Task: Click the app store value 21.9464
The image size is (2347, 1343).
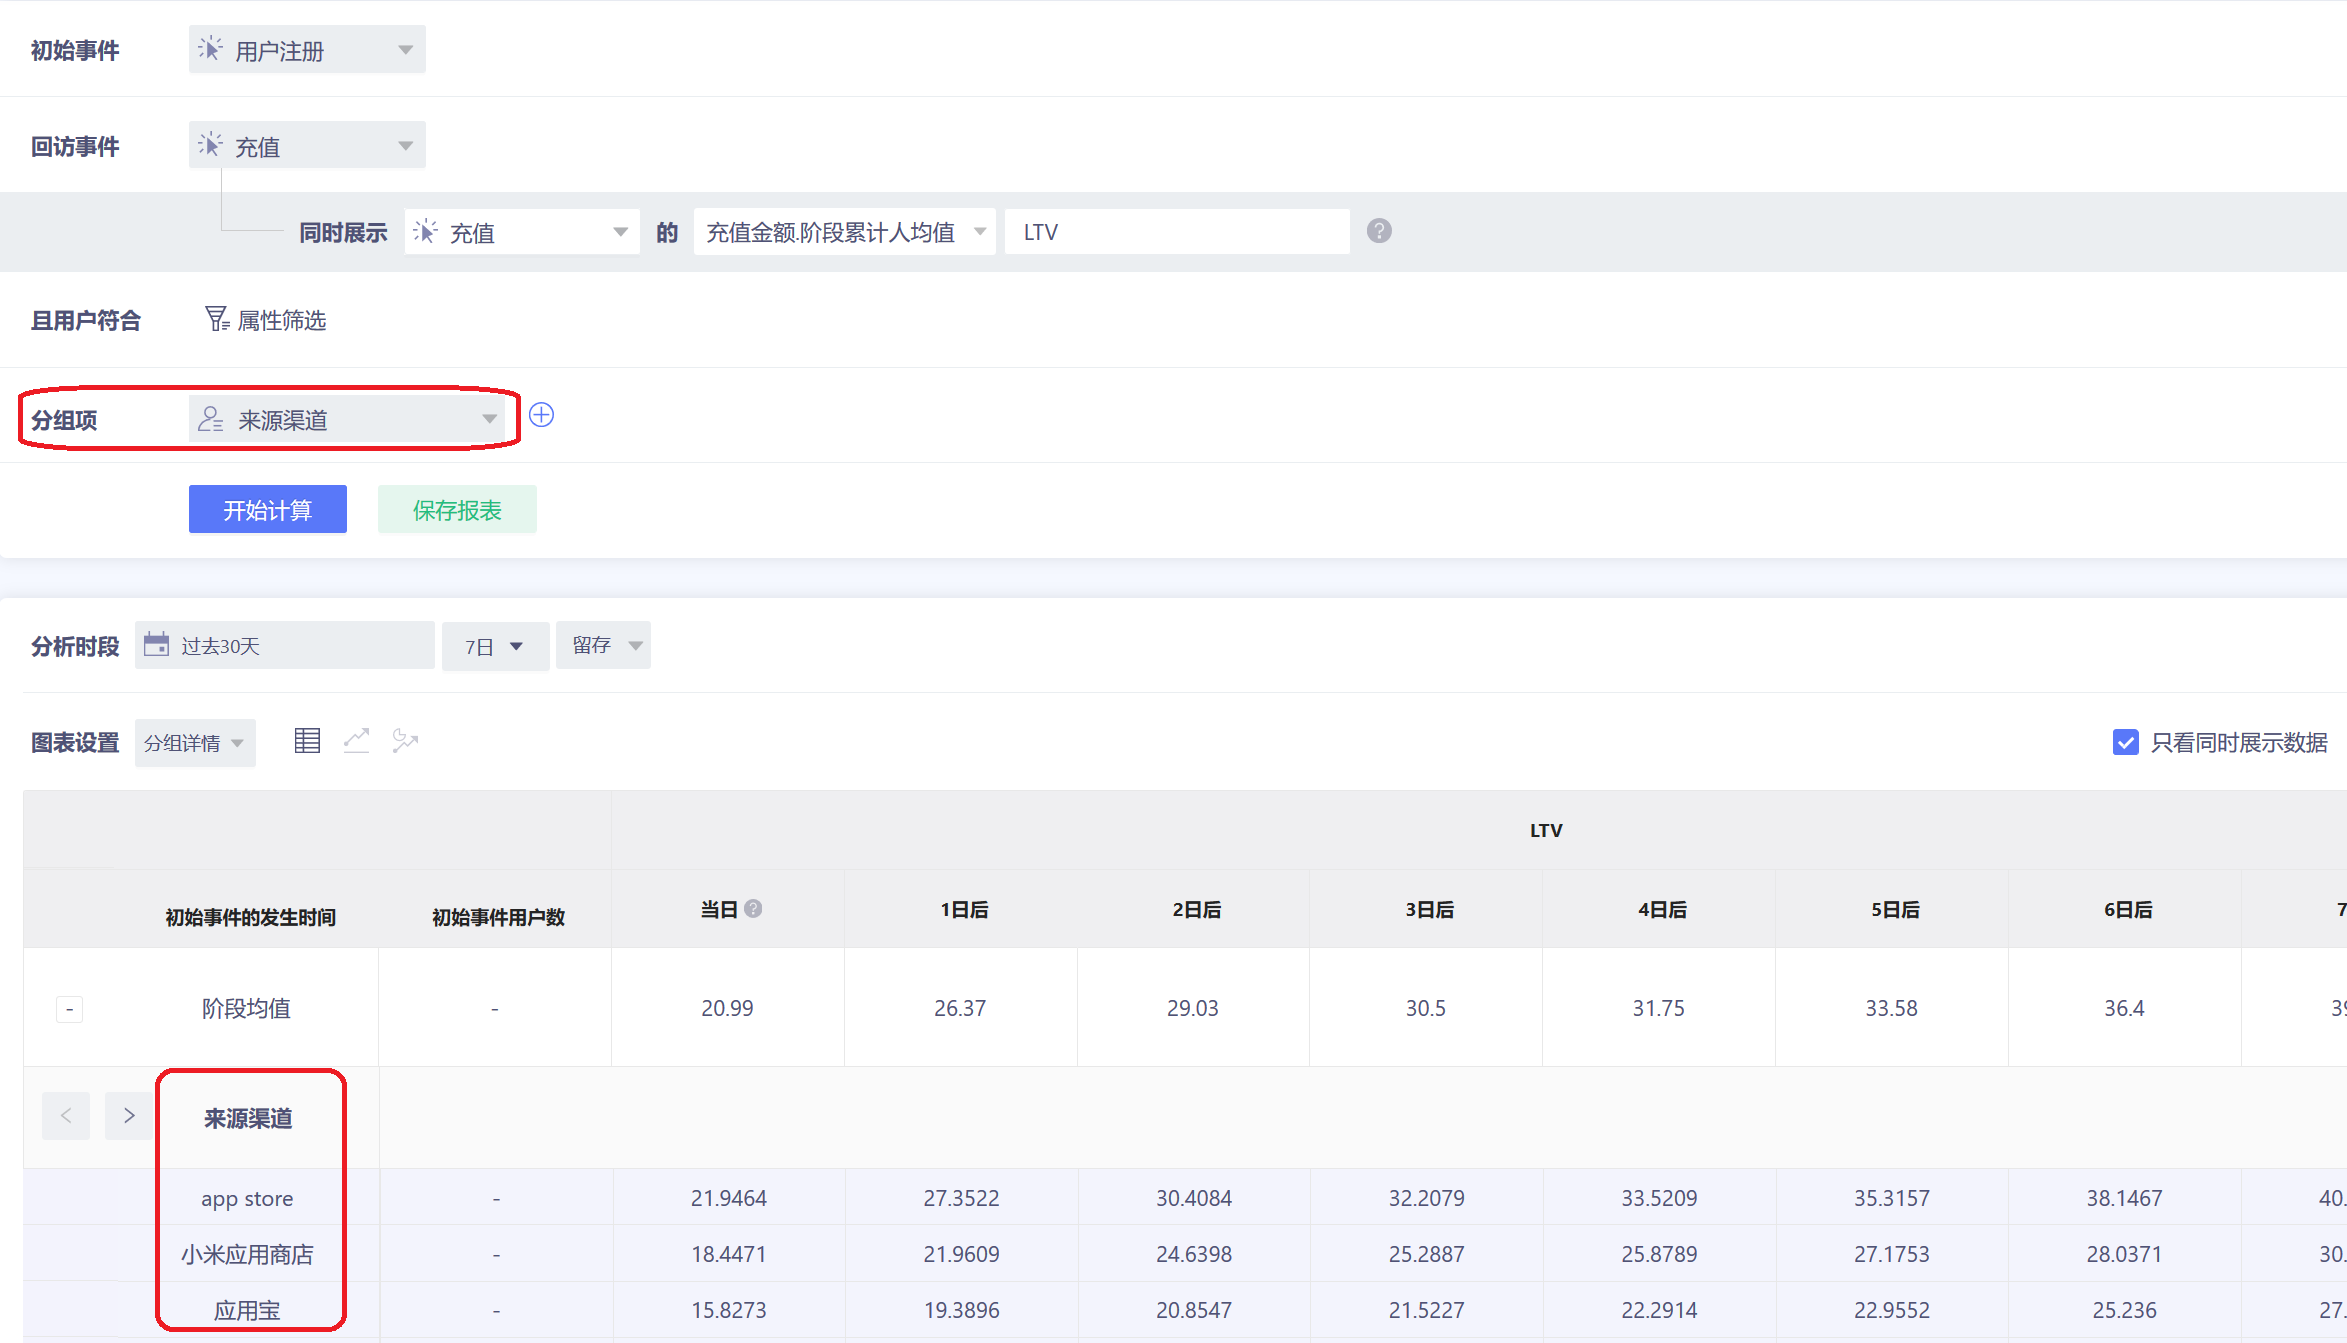Action: 729,1199
